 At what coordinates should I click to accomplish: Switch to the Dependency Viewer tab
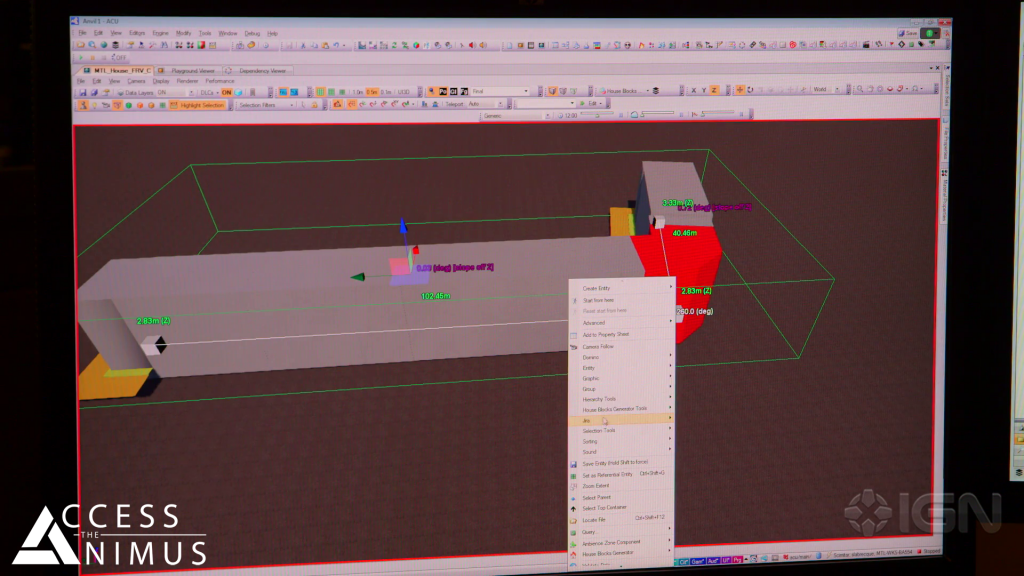pyautogui.click(x=262, y=71)
